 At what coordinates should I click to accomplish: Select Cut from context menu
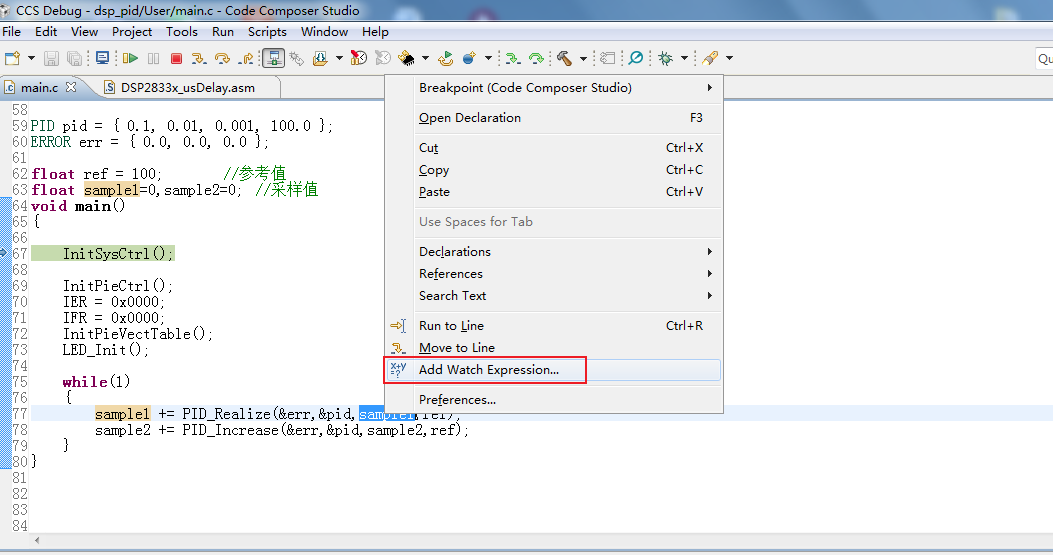[567, 148]
